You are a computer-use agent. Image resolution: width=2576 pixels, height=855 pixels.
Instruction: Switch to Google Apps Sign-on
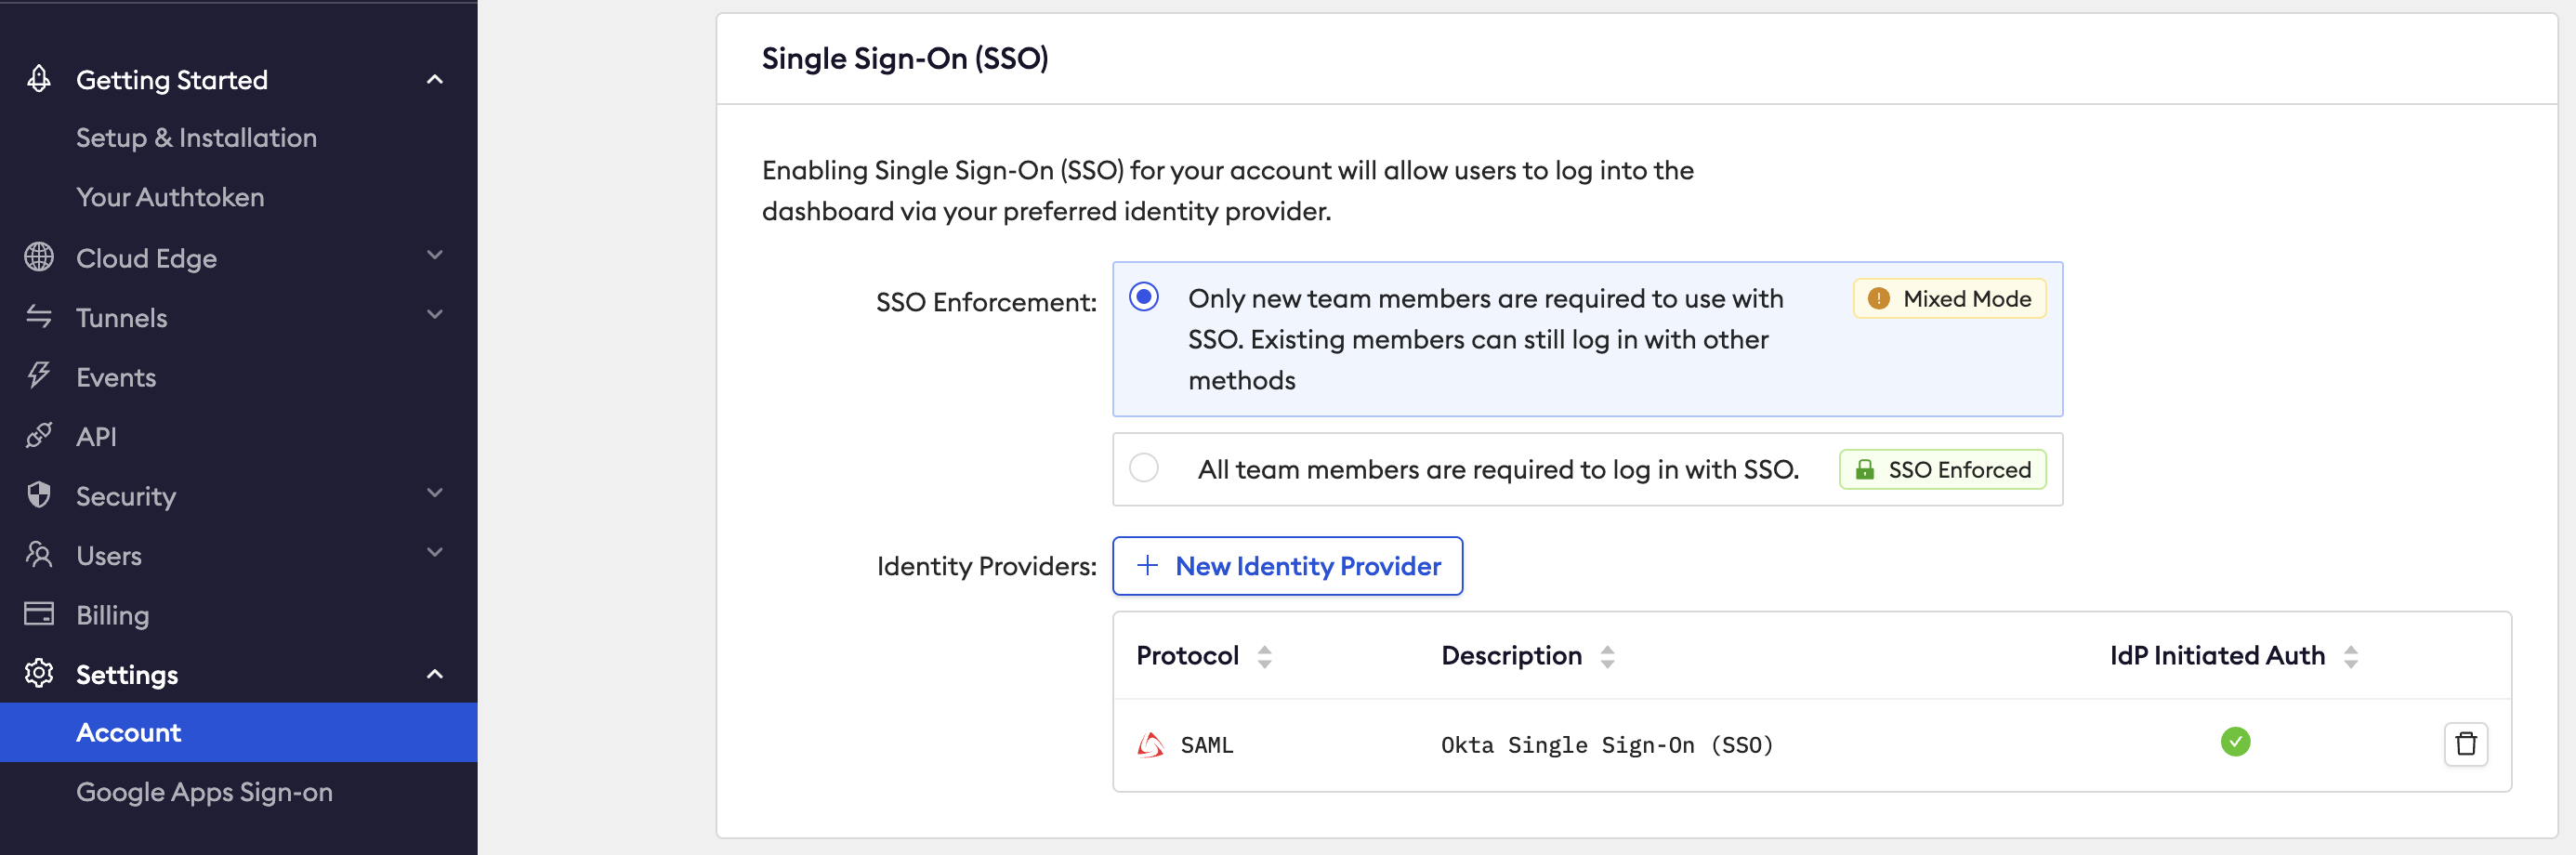[x=204, y=791]
